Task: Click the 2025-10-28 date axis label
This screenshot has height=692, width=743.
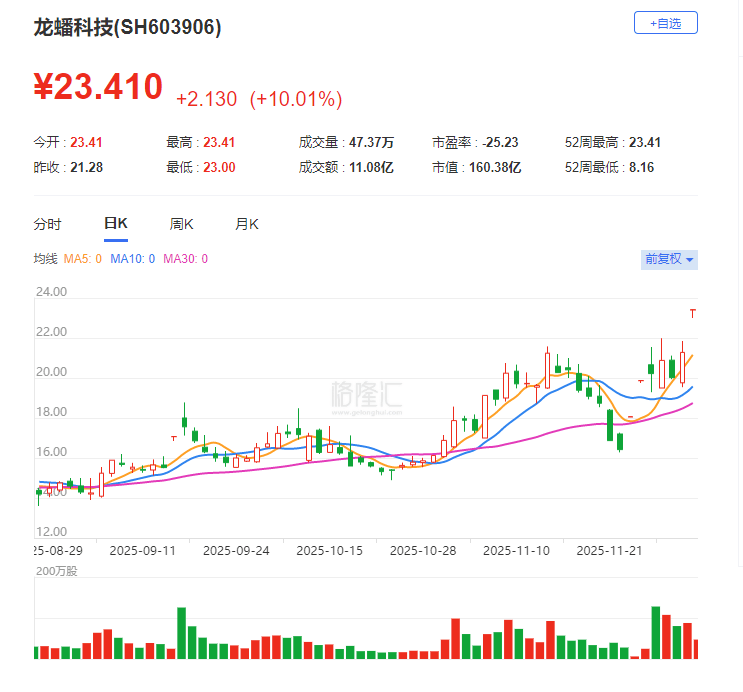Action: [x=423, y=551]
